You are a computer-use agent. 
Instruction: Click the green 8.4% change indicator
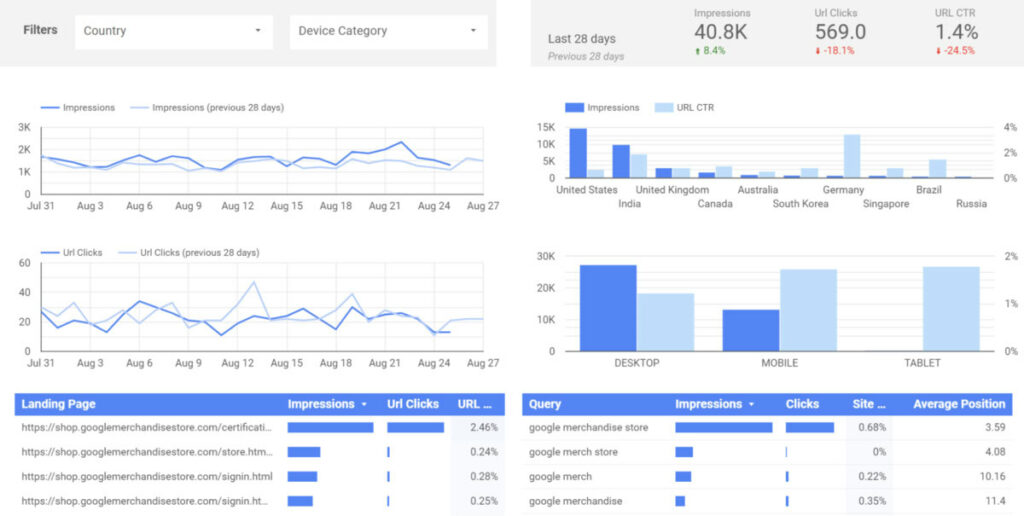click(x=711, y=51)
